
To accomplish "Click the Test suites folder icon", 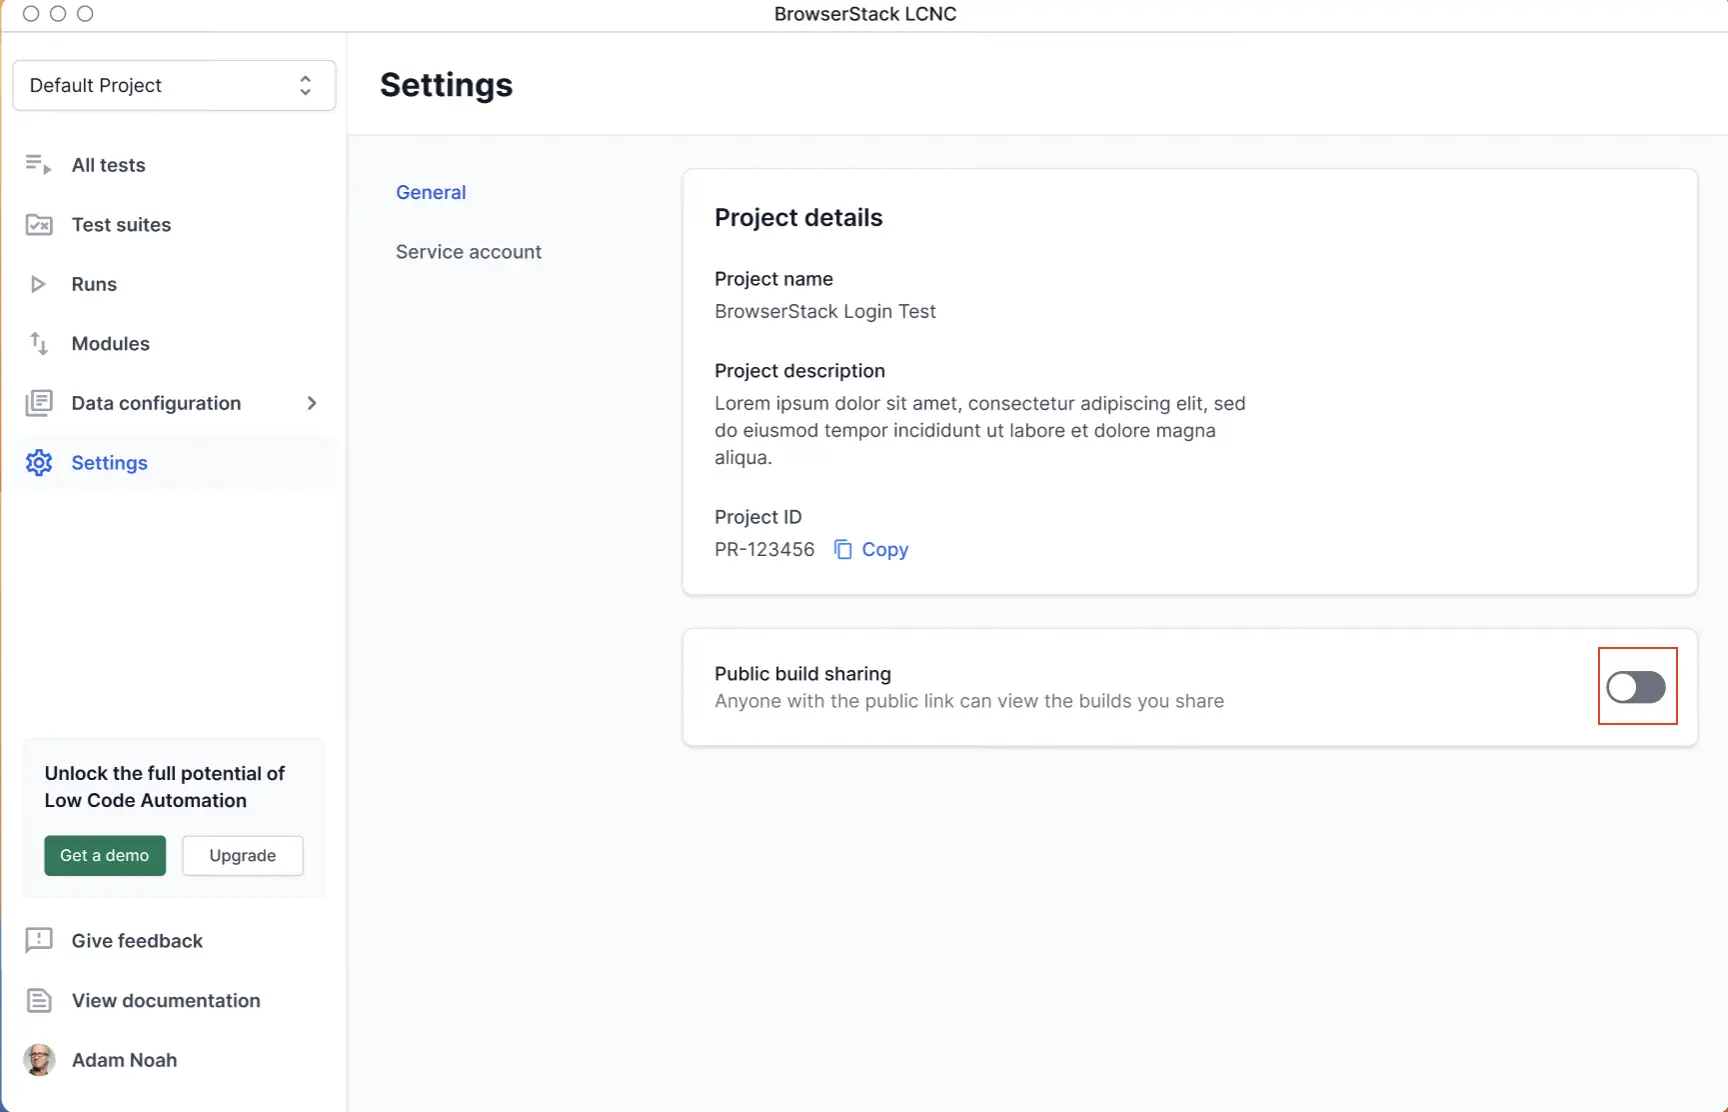I will (38, 225).
